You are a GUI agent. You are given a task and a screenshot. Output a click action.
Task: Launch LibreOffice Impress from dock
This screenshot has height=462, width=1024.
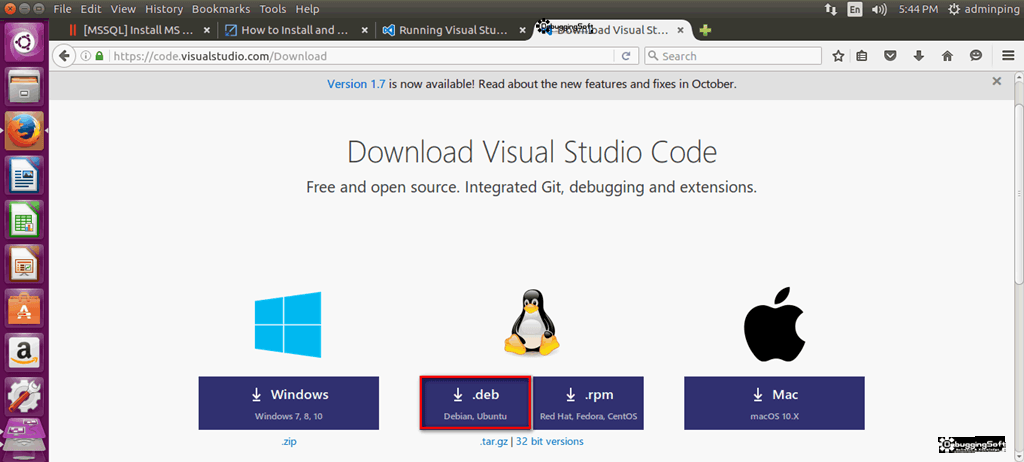click(24, 263)
